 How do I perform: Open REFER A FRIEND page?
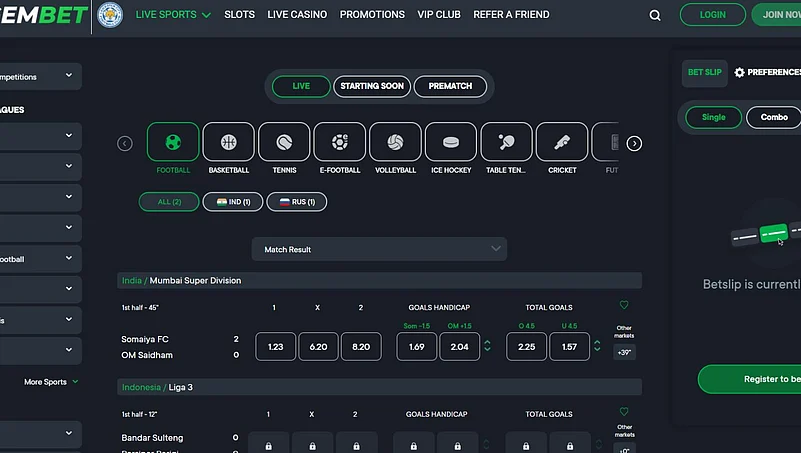511,15
